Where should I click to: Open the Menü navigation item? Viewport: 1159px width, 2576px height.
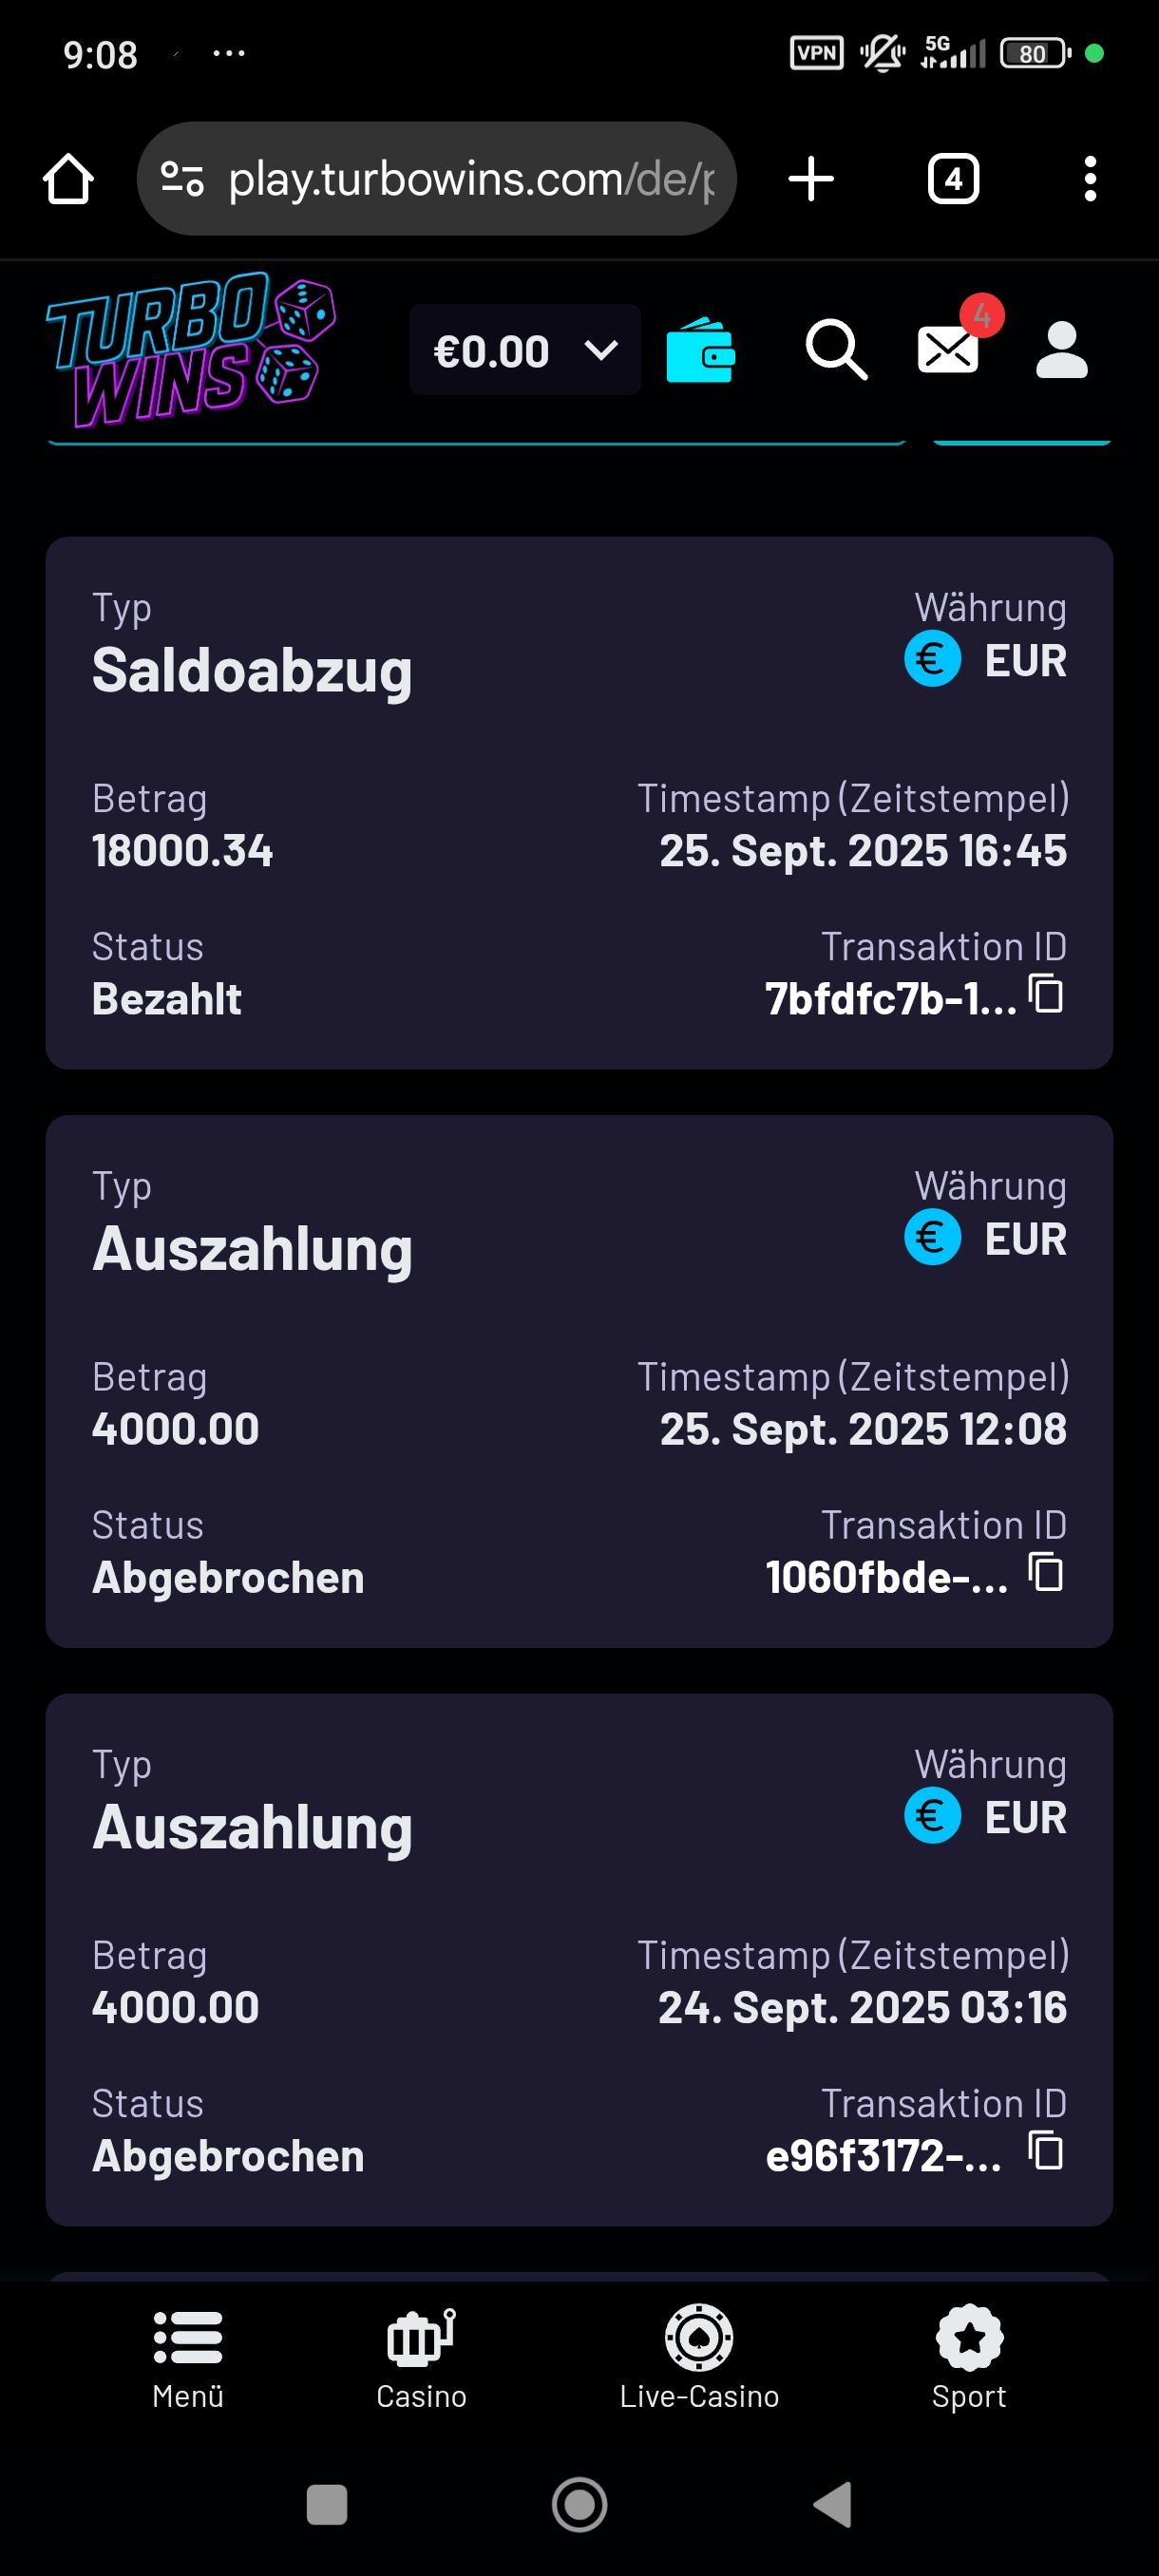[x=188, y=2358]
